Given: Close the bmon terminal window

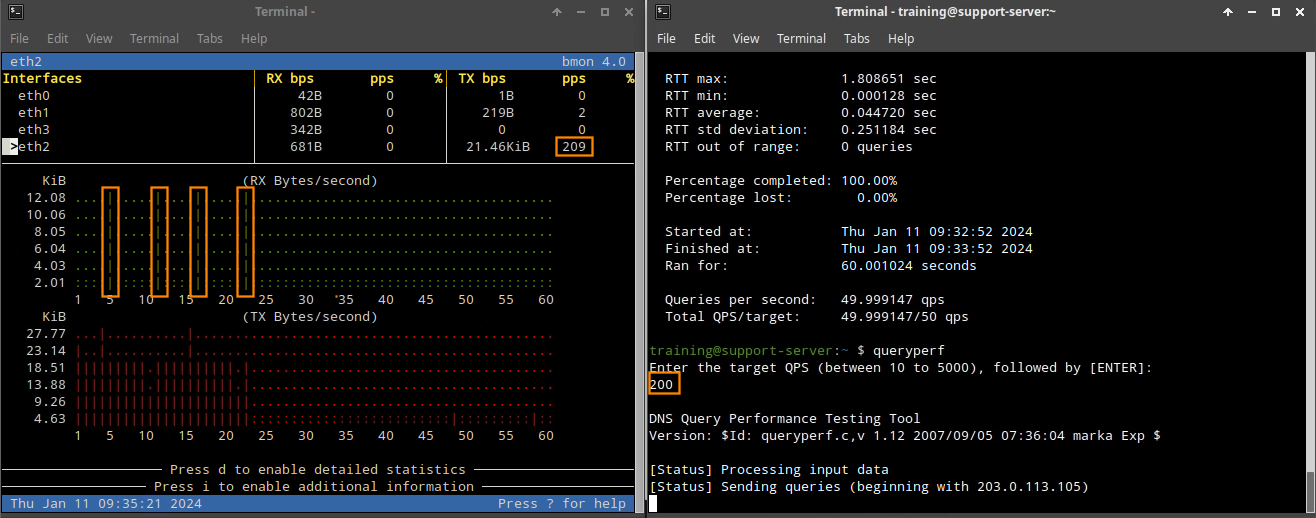Looking at the screenshot, I should click(x=627, y=12).
